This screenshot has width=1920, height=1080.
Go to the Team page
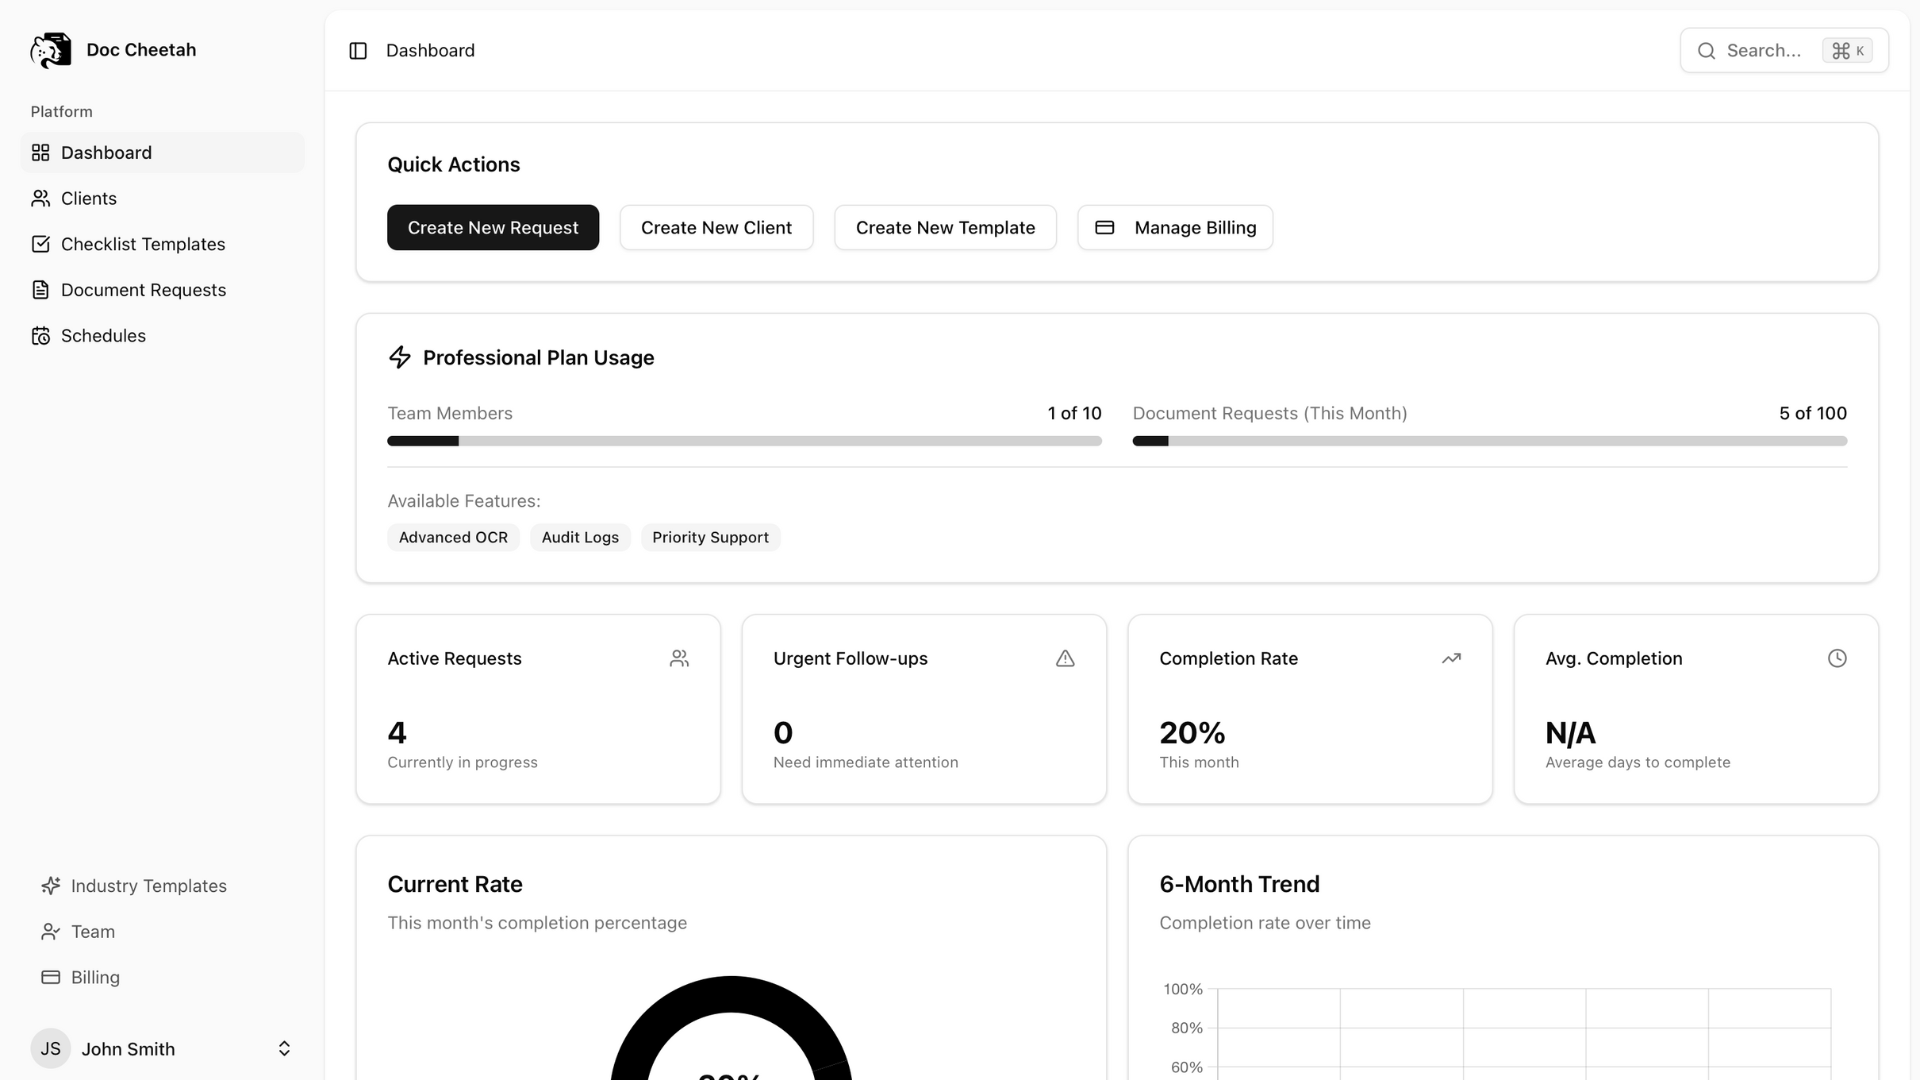(162, 932)
